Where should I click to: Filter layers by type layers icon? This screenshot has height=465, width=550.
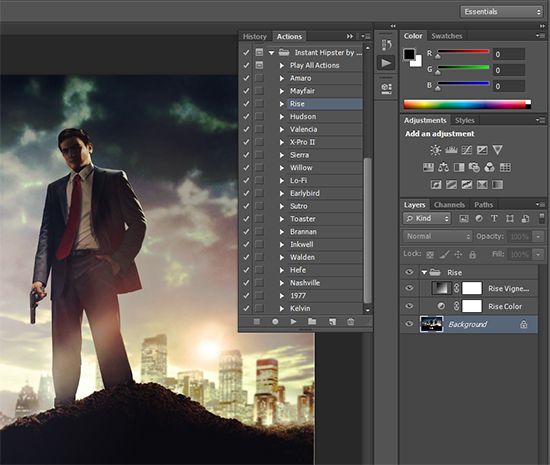pyautogui.click(x=494, y=218)
